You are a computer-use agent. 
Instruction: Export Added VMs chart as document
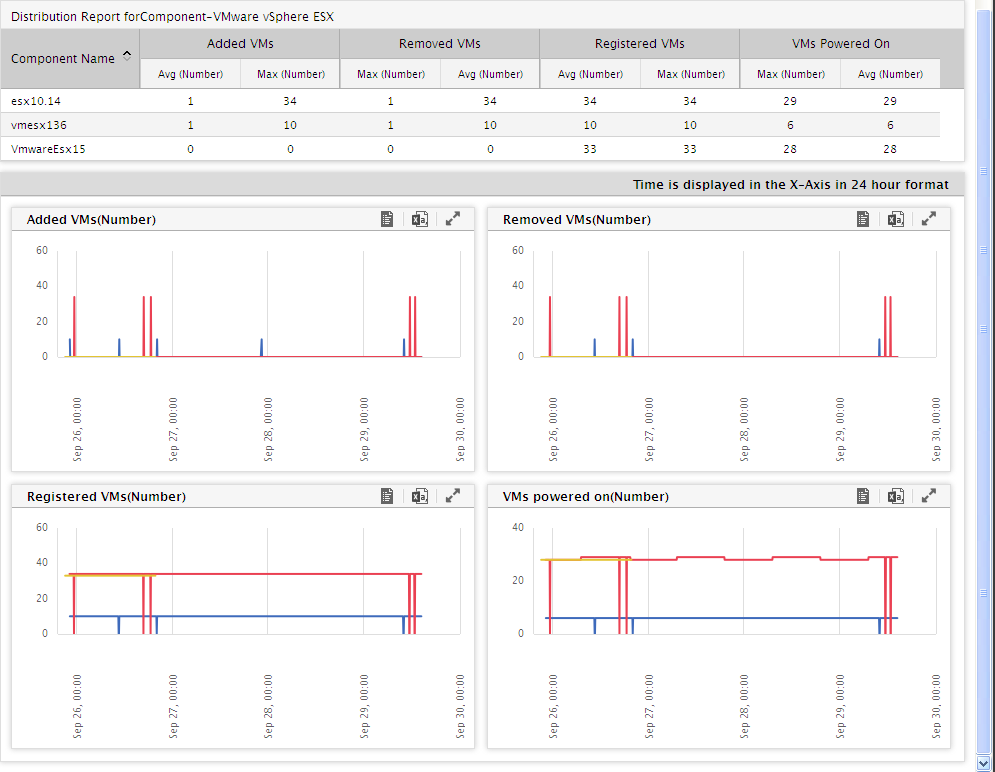tap(387, 219)
